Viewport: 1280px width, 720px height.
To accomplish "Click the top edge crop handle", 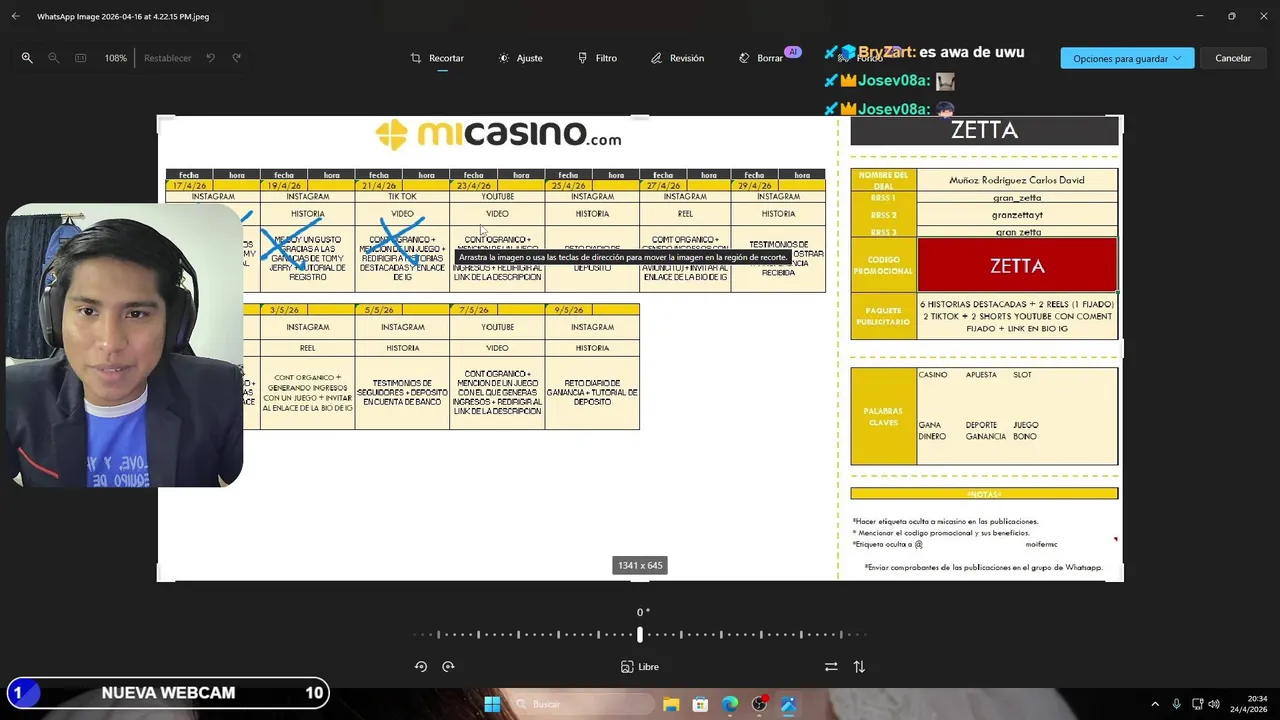I will click(640, 117).
